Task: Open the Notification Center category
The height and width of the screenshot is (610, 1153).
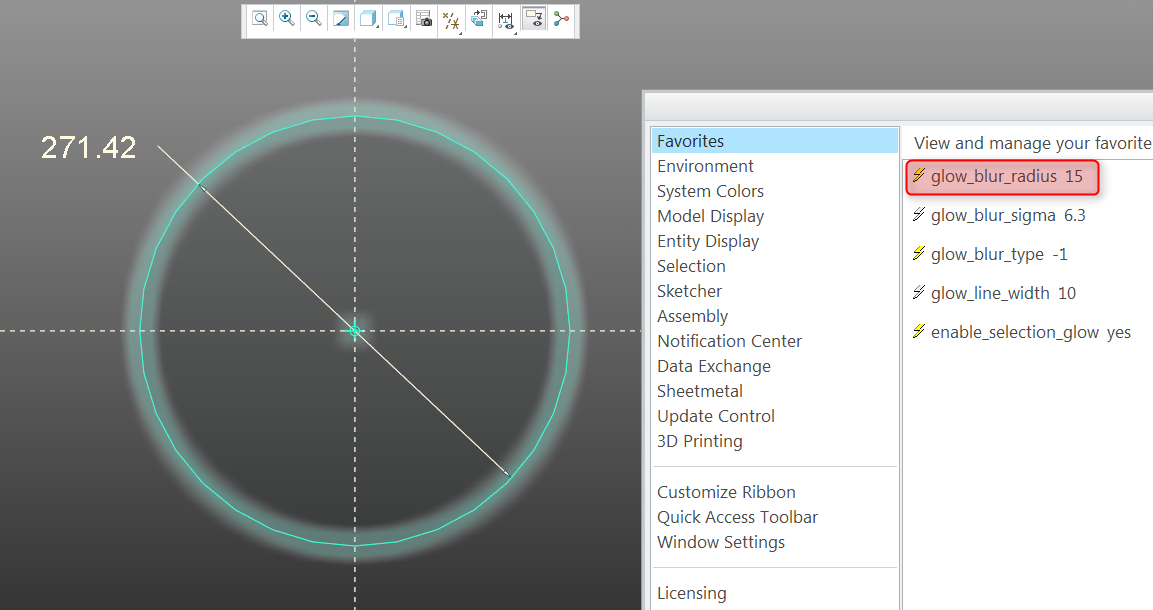Action: tap(729, 341)
